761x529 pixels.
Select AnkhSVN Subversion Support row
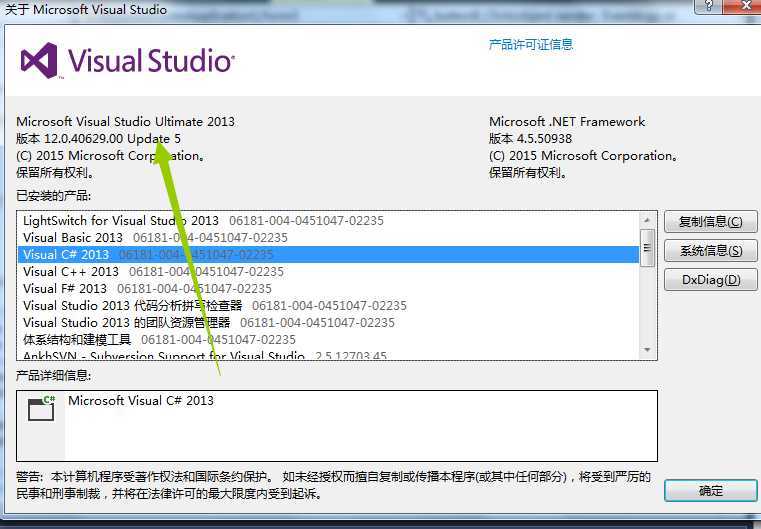point(328,354)
